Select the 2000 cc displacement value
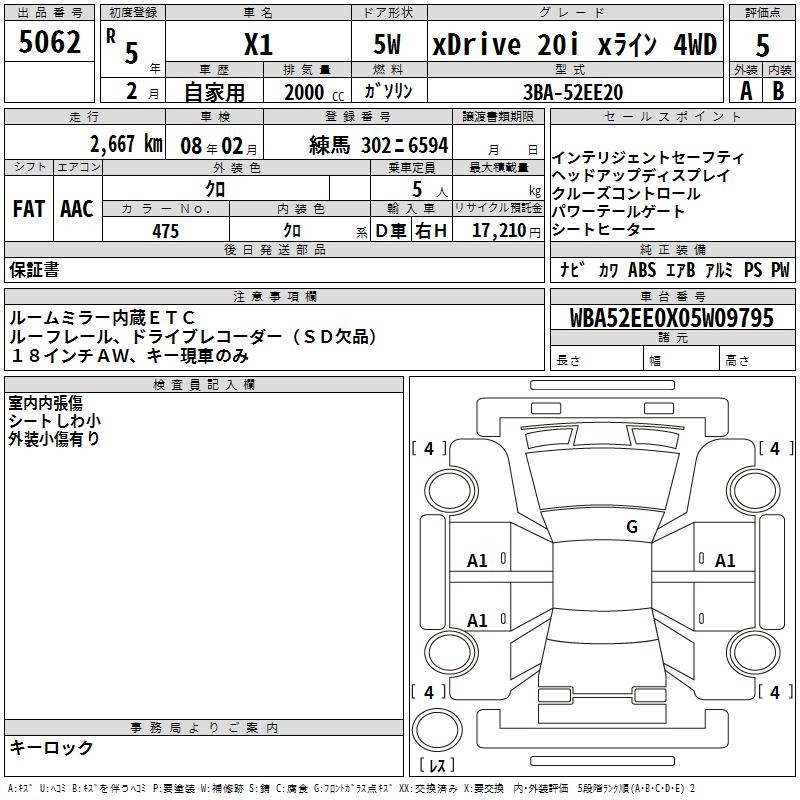The width and height of the screenshot is (800, 800). coord(314,92)
